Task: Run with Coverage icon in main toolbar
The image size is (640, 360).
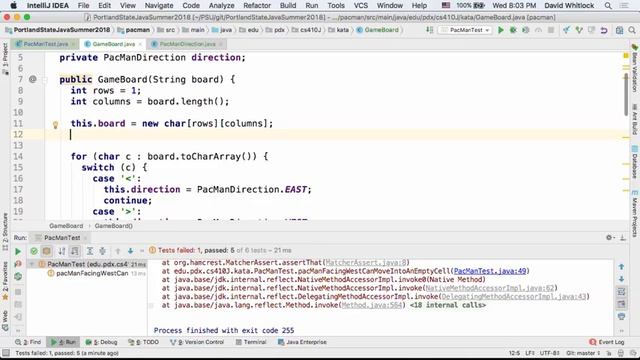Action: [526, 30]
